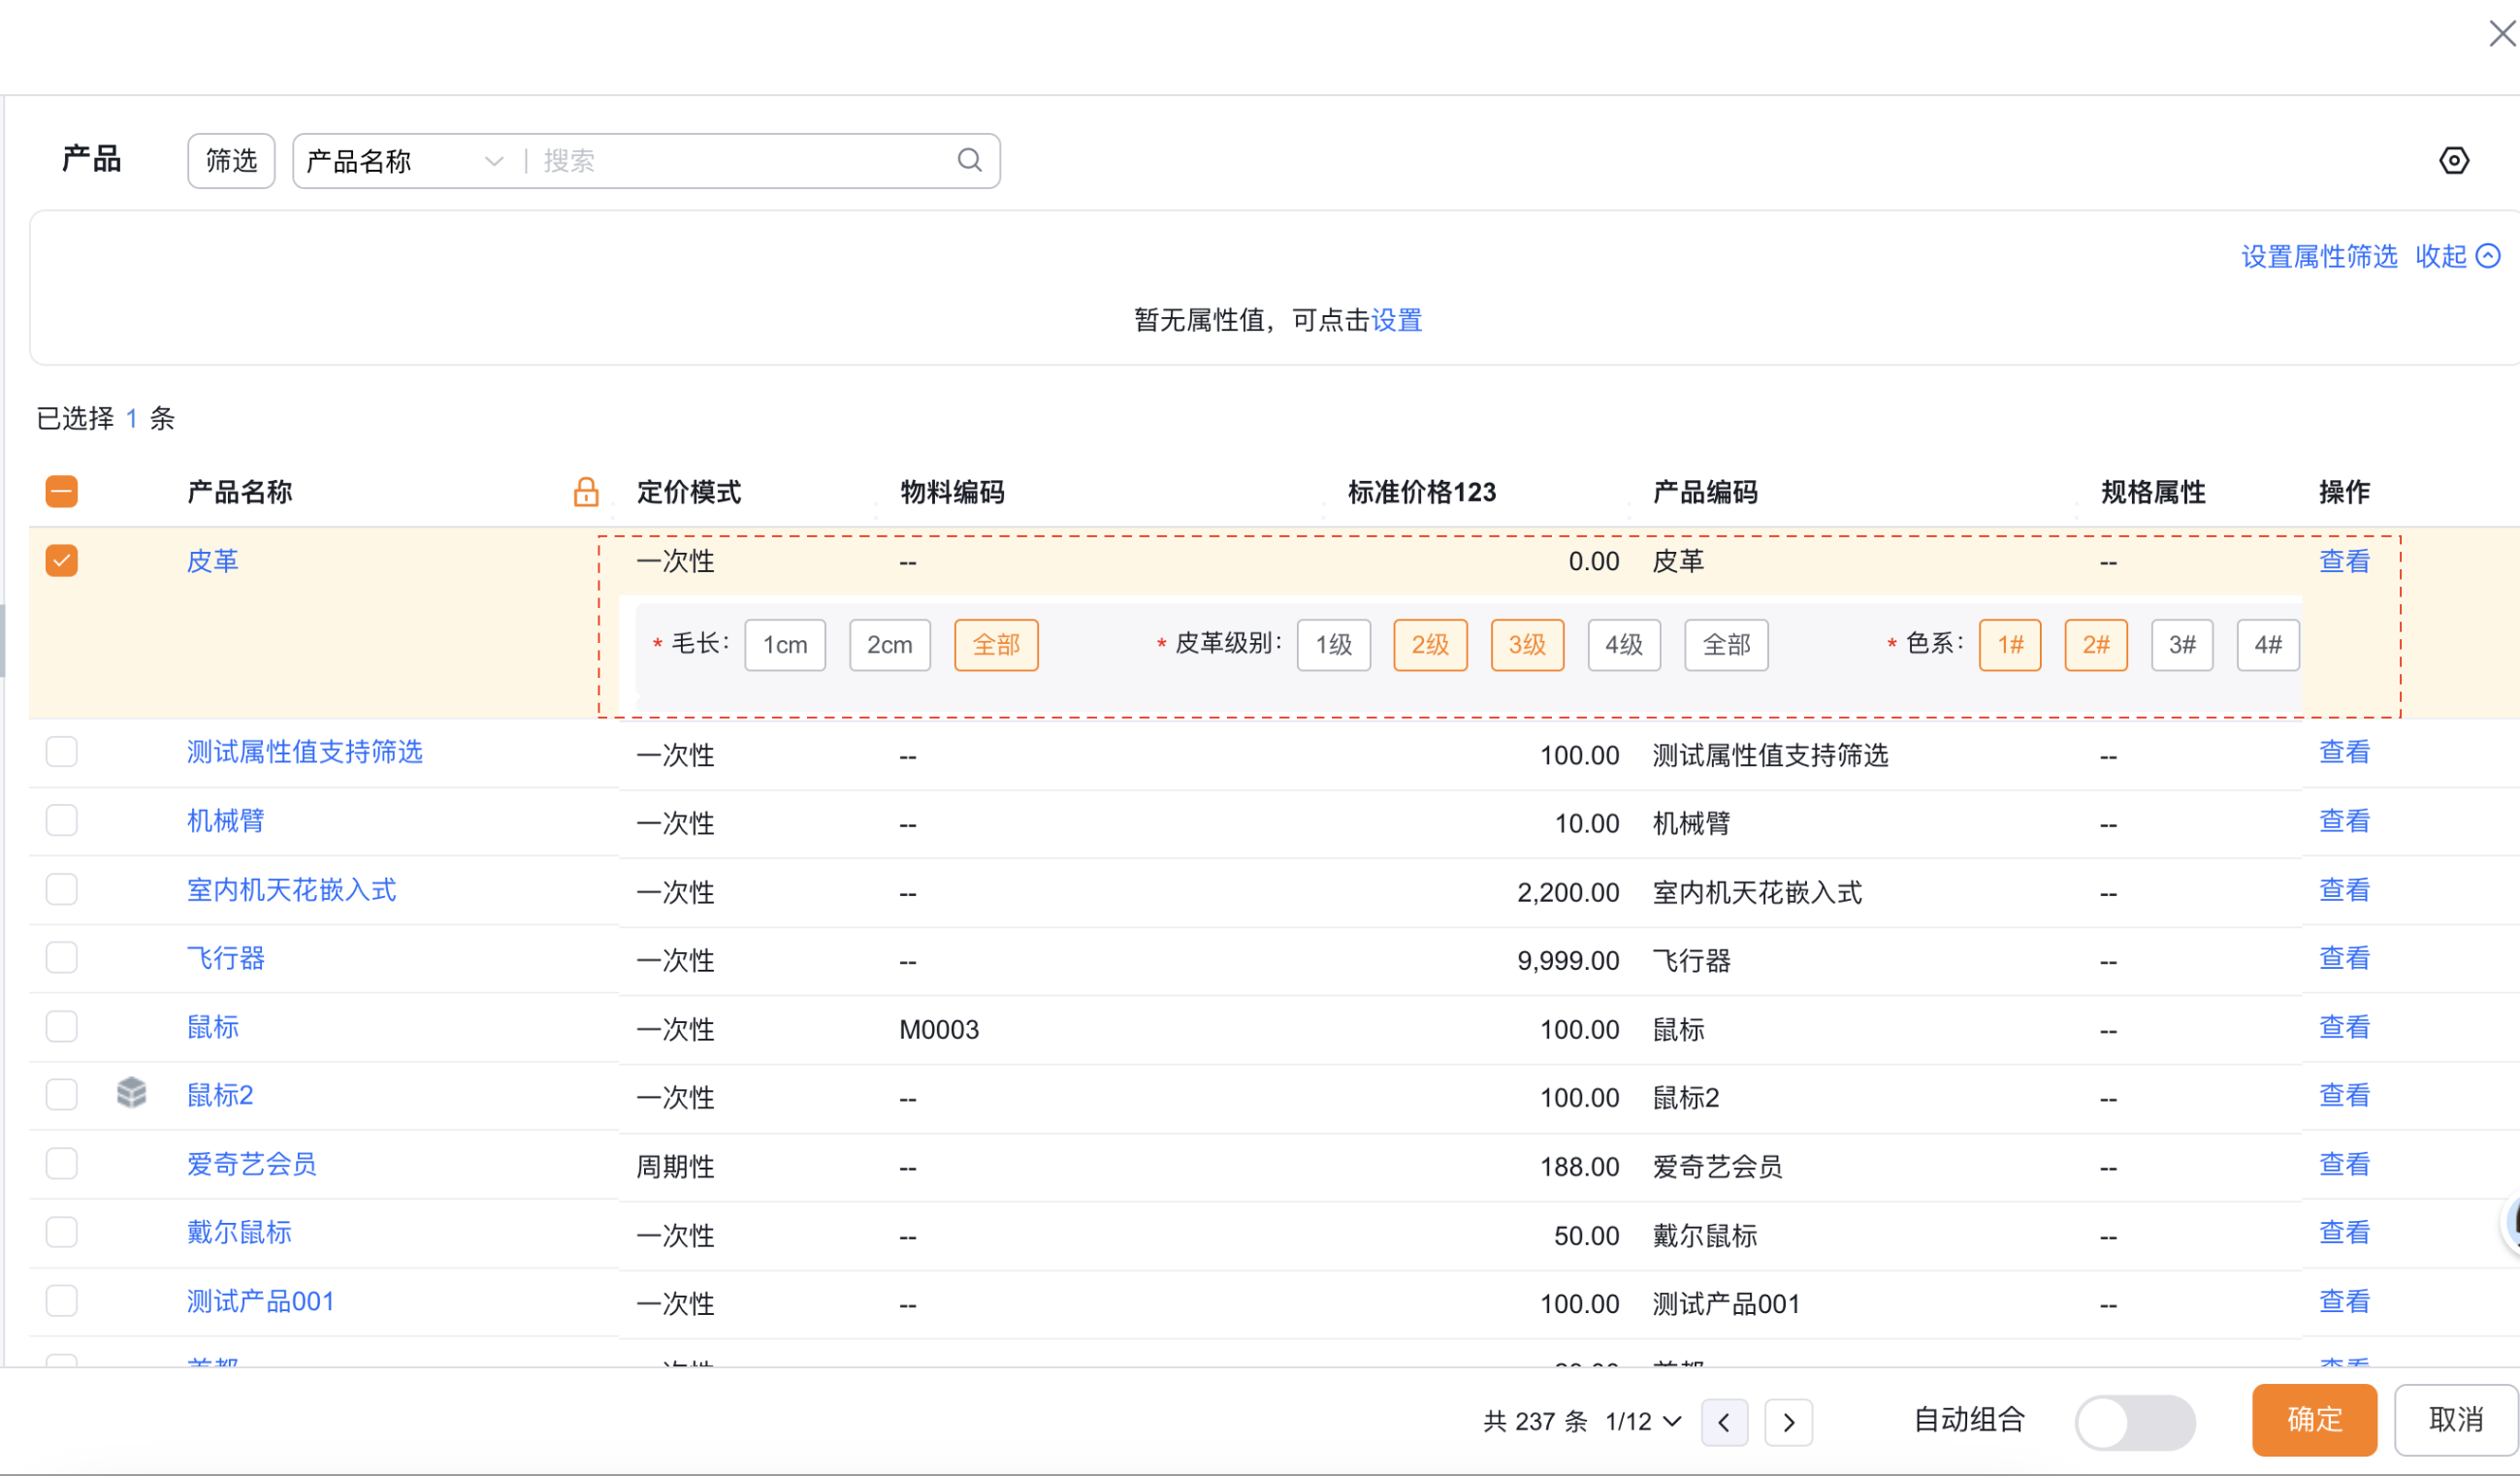This screenshot has width=2520, height=1476.
Task: Click the package icon beside 鼠标2
Action: tap(131, 1093)
